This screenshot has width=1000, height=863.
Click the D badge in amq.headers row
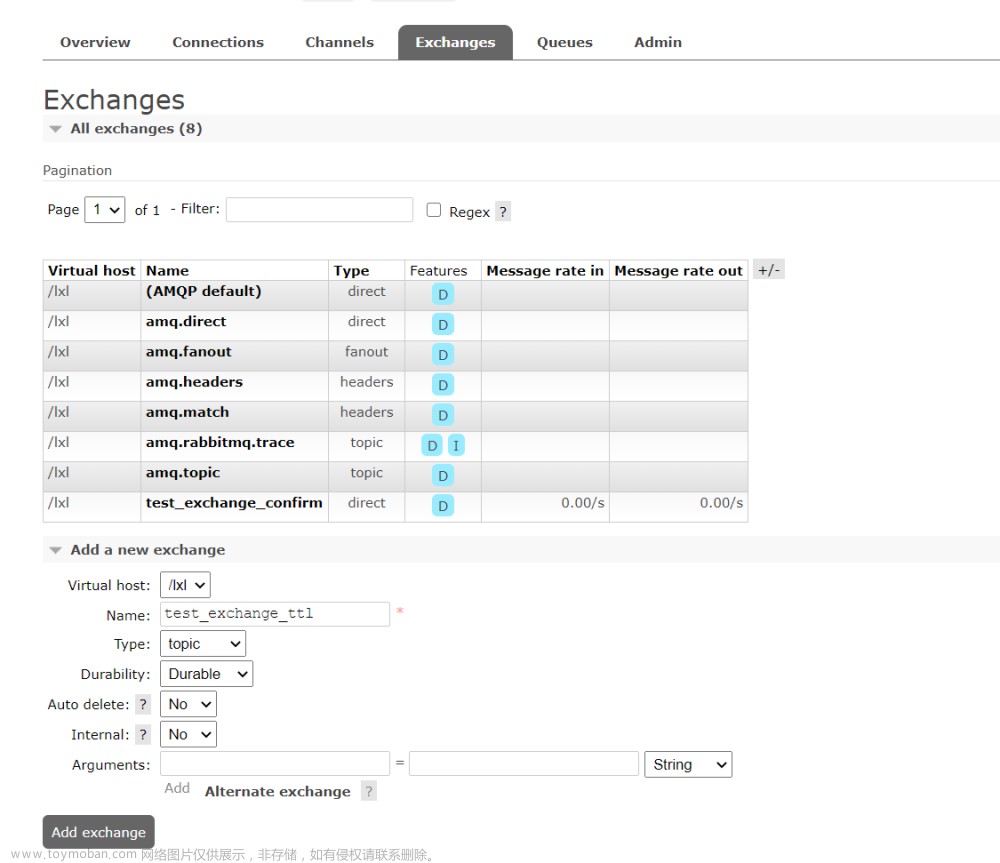pos(443,385)
